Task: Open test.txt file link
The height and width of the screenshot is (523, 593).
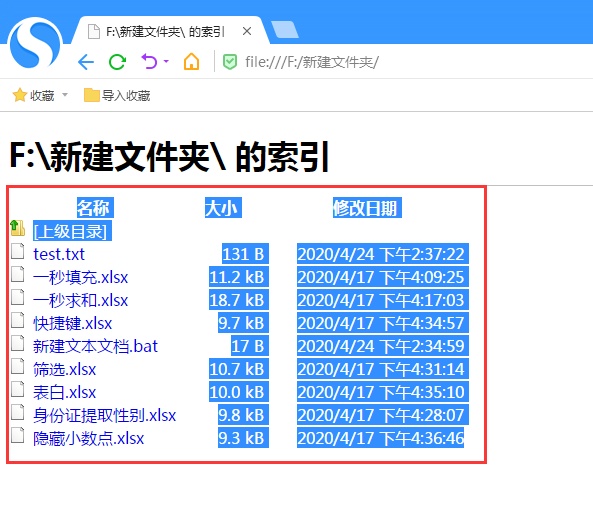Action: point(59,254)
